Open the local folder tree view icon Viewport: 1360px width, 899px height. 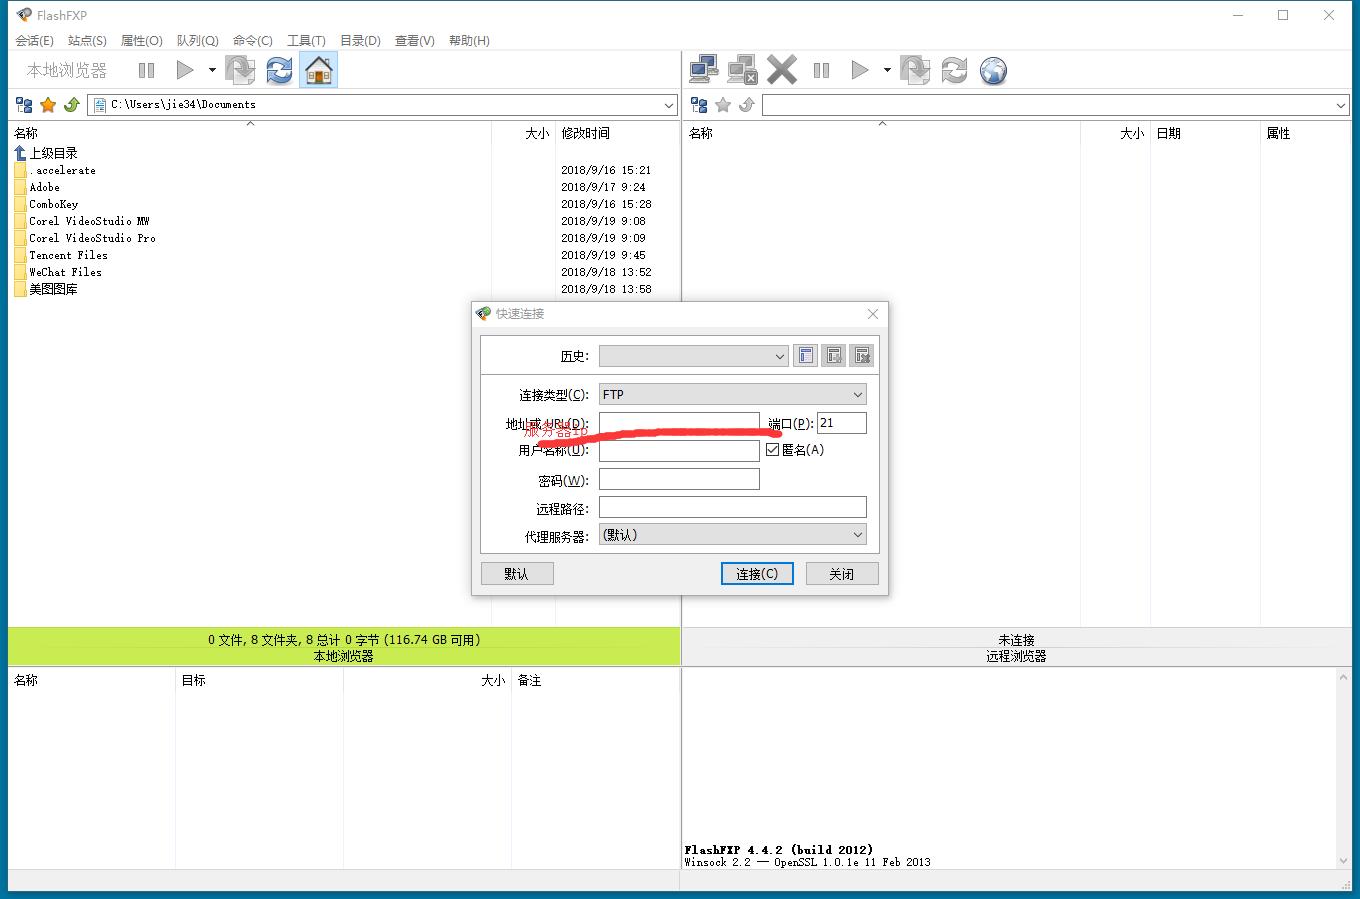24,105
